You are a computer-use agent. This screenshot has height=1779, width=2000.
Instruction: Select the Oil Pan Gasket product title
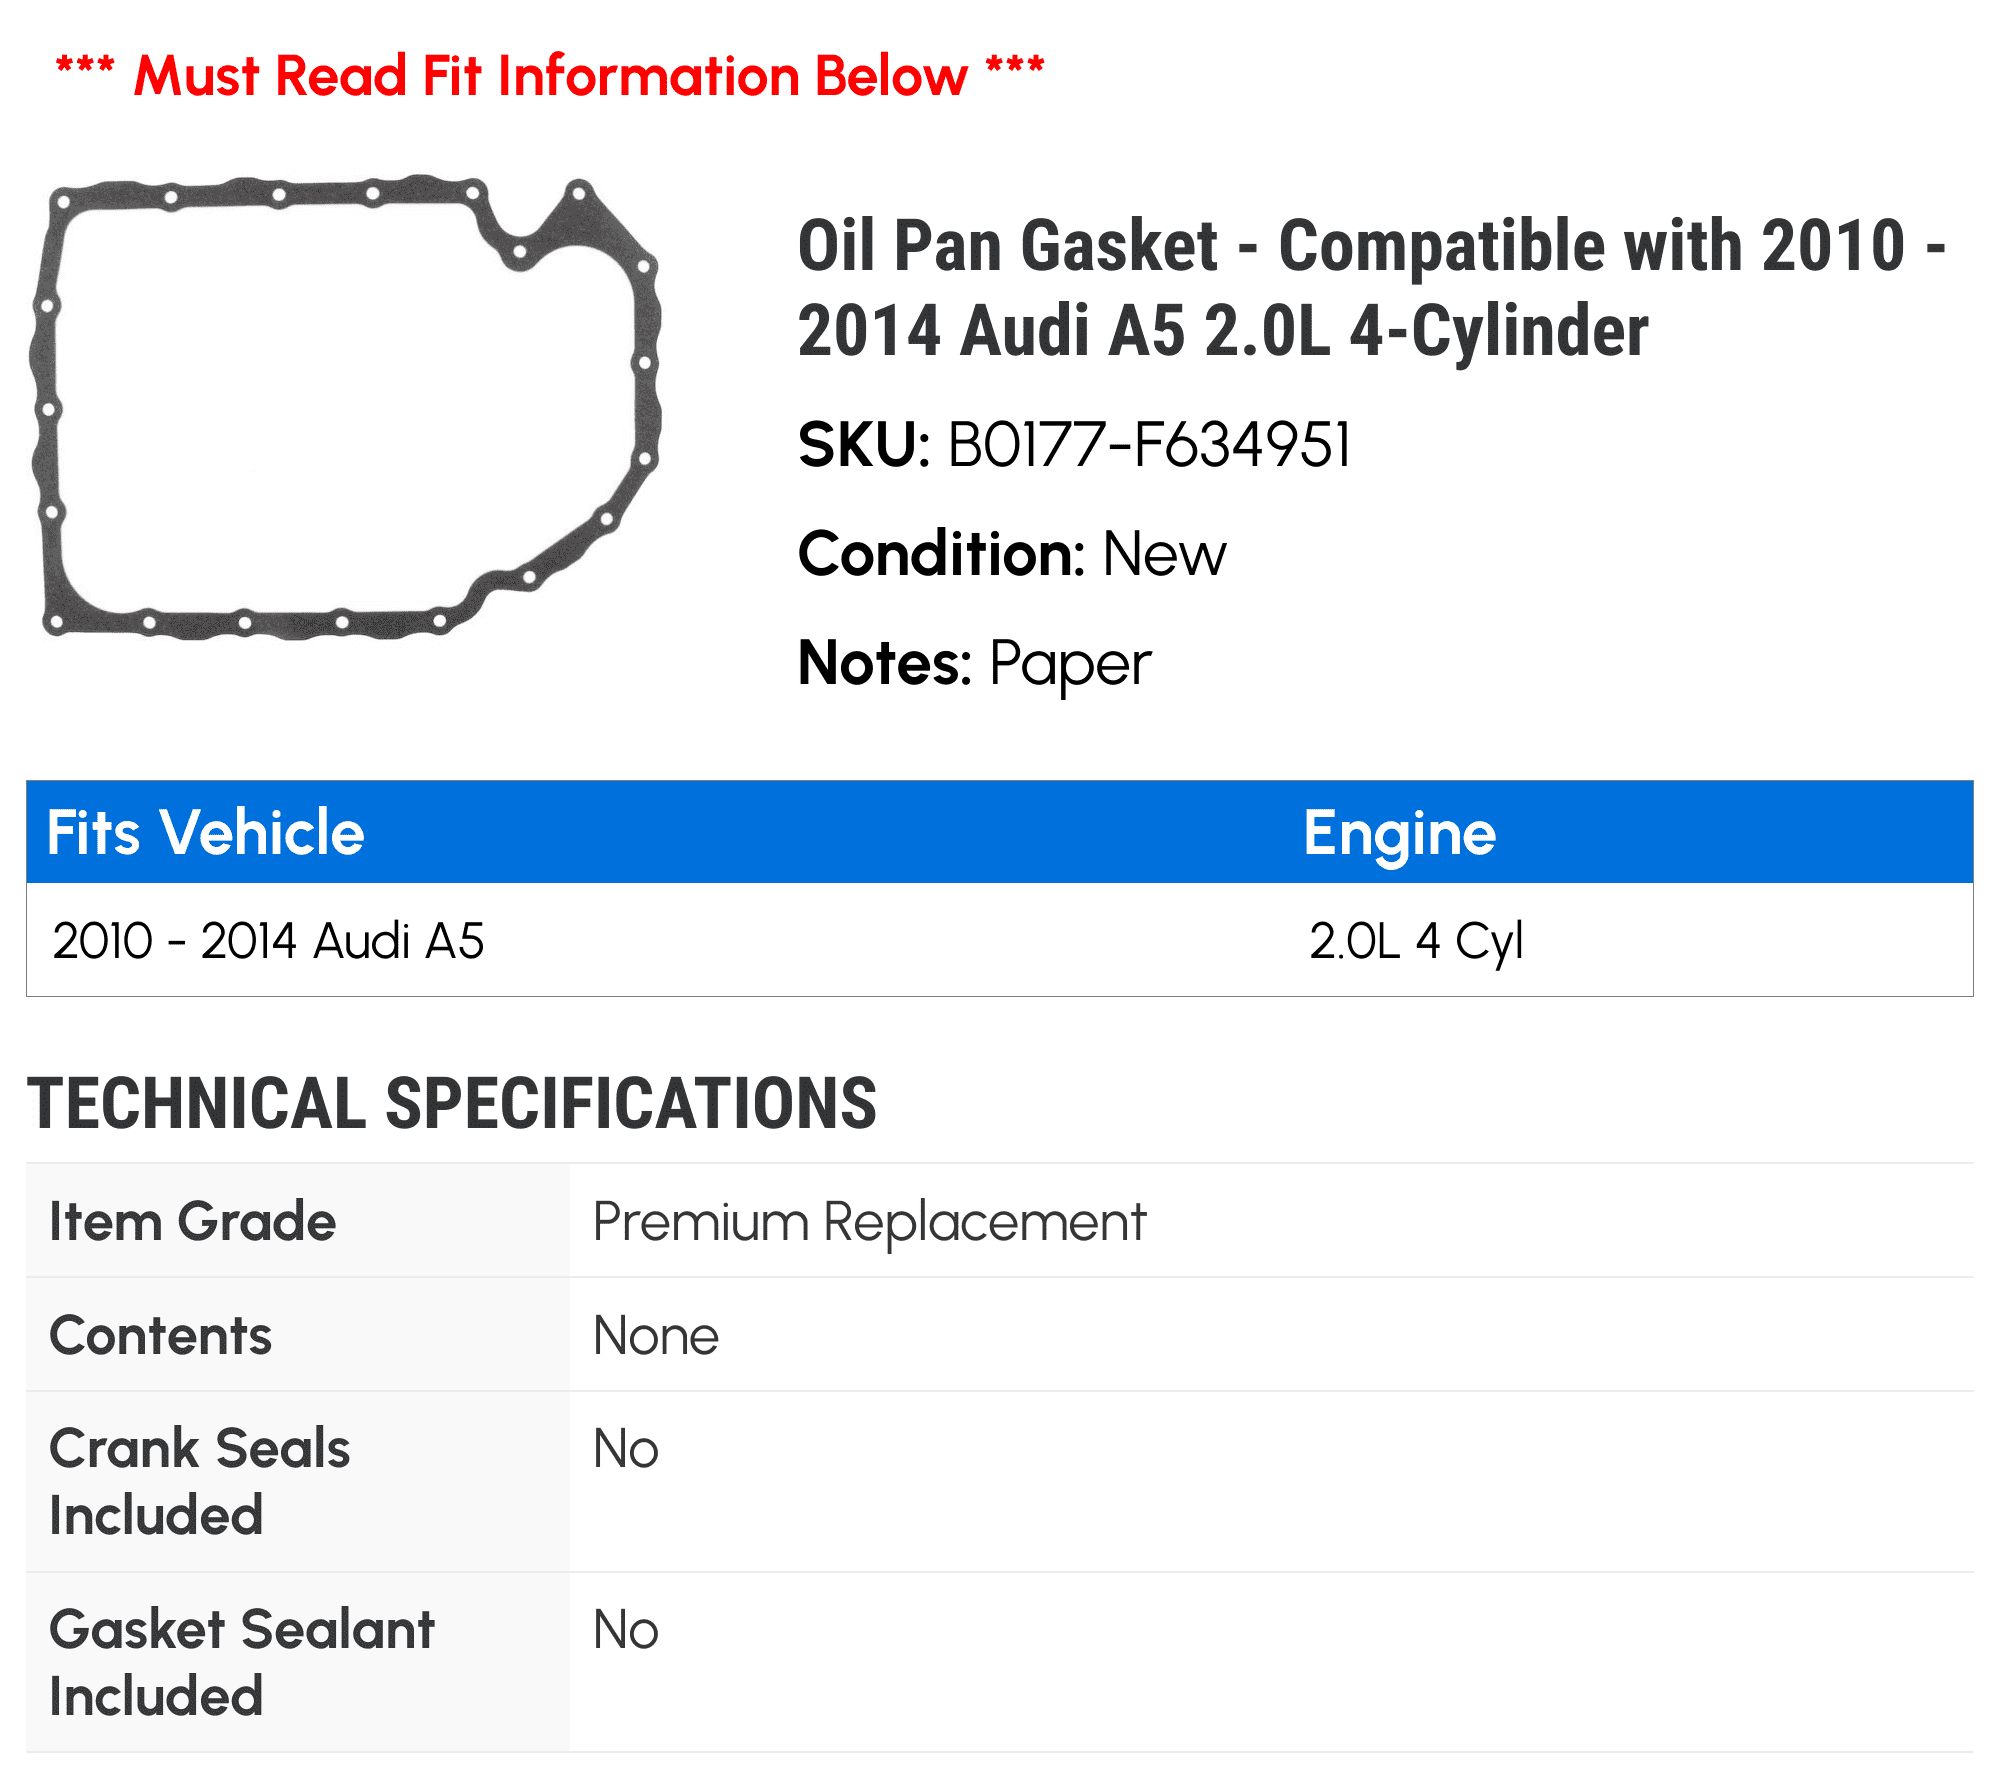coord(1371,288)
